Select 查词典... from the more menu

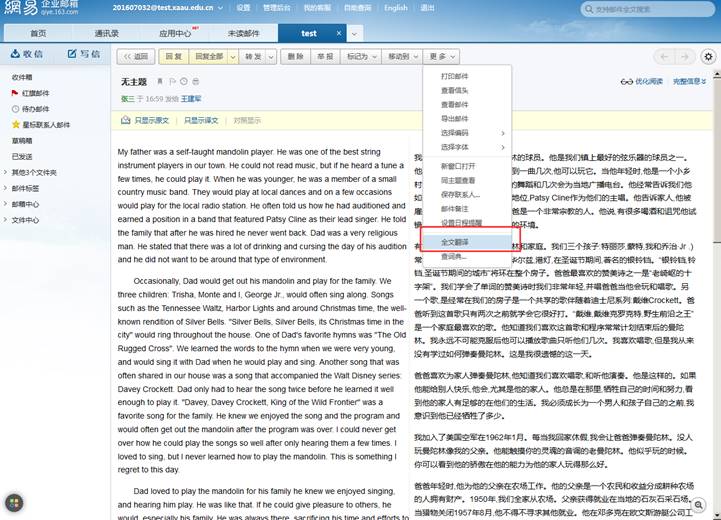pos(467,257)
